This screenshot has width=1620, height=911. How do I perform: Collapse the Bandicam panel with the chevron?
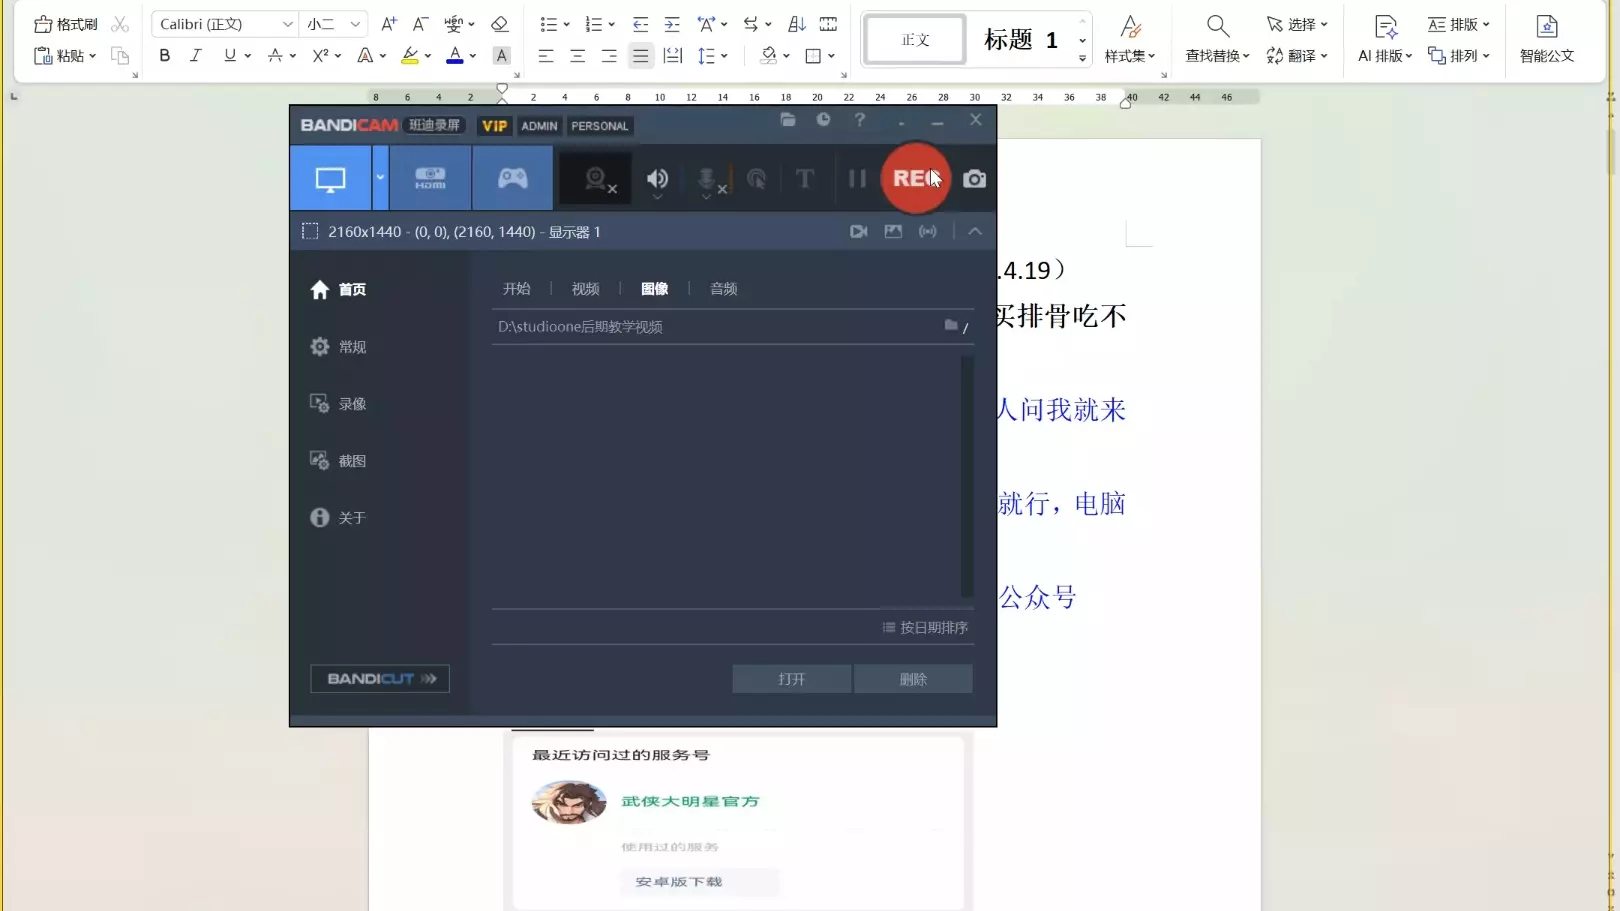click(975, 232)
